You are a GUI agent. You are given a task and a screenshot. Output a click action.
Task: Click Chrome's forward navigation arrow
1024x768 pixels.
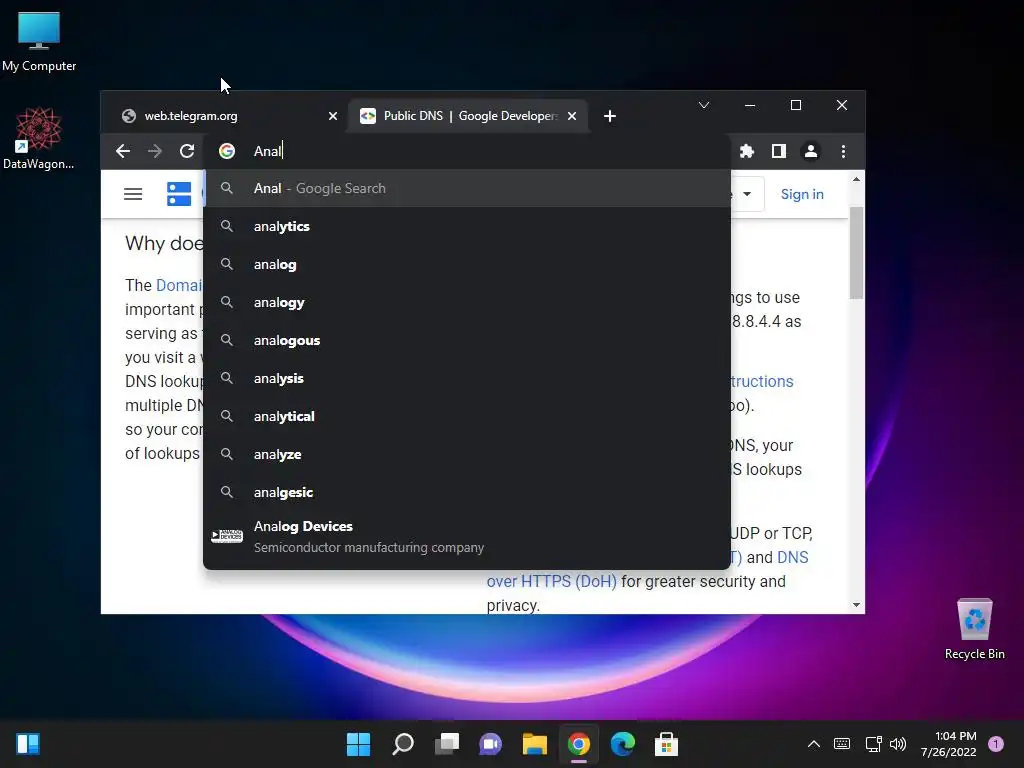[155, 152]
